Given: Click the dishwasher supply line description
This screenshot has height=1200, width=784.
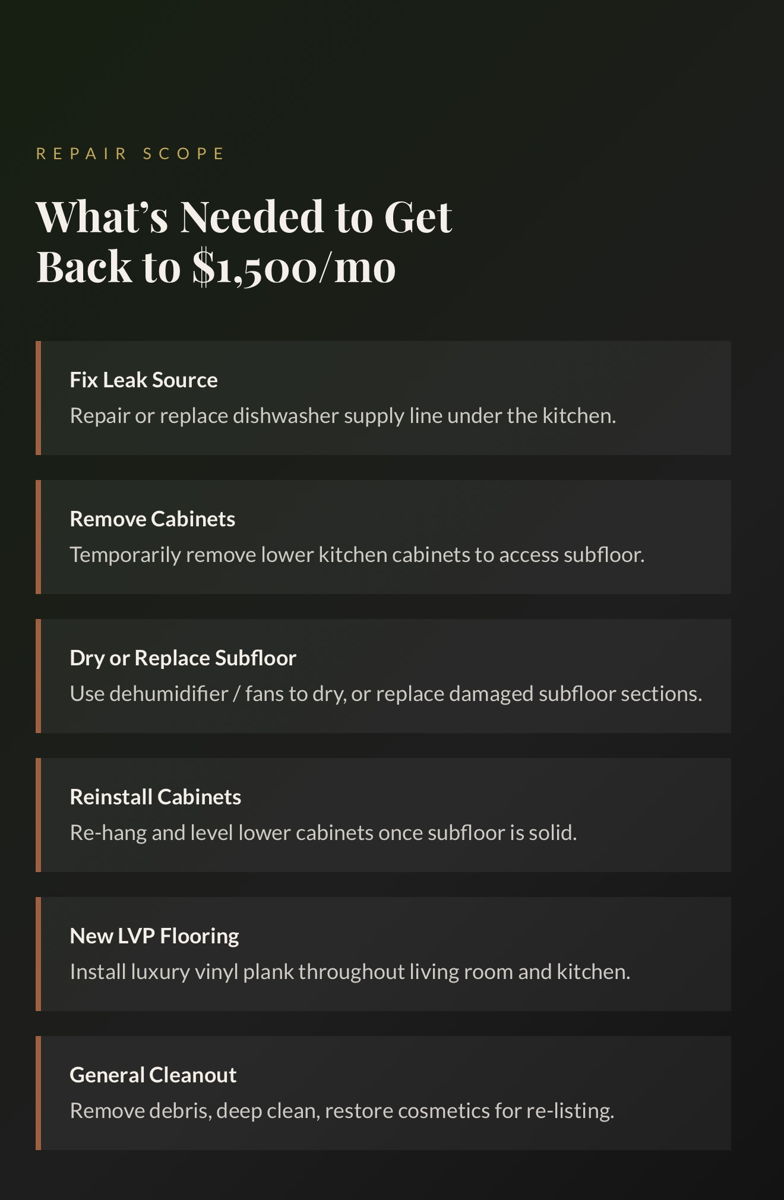Looking at the screenshot, I should (x=342, y=415).
